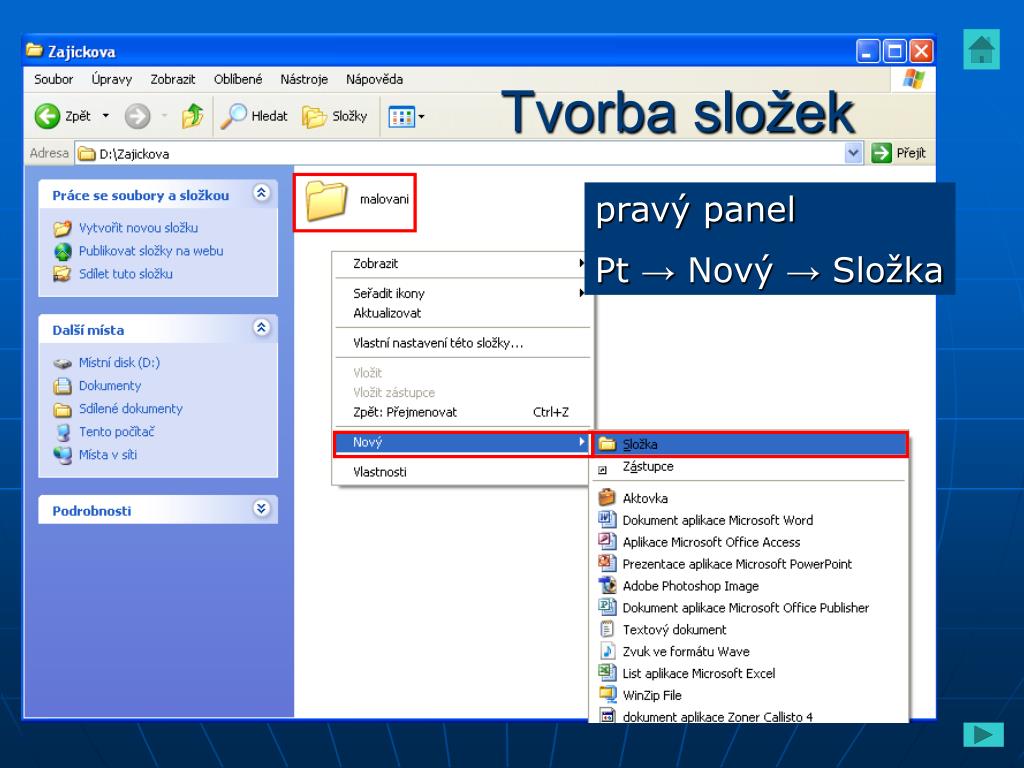Image resolution: width=1024 pixels, height=768 pixels.
Task: Open the Zobrazit menu in menu bar
Action: click(x=173, y=79)
